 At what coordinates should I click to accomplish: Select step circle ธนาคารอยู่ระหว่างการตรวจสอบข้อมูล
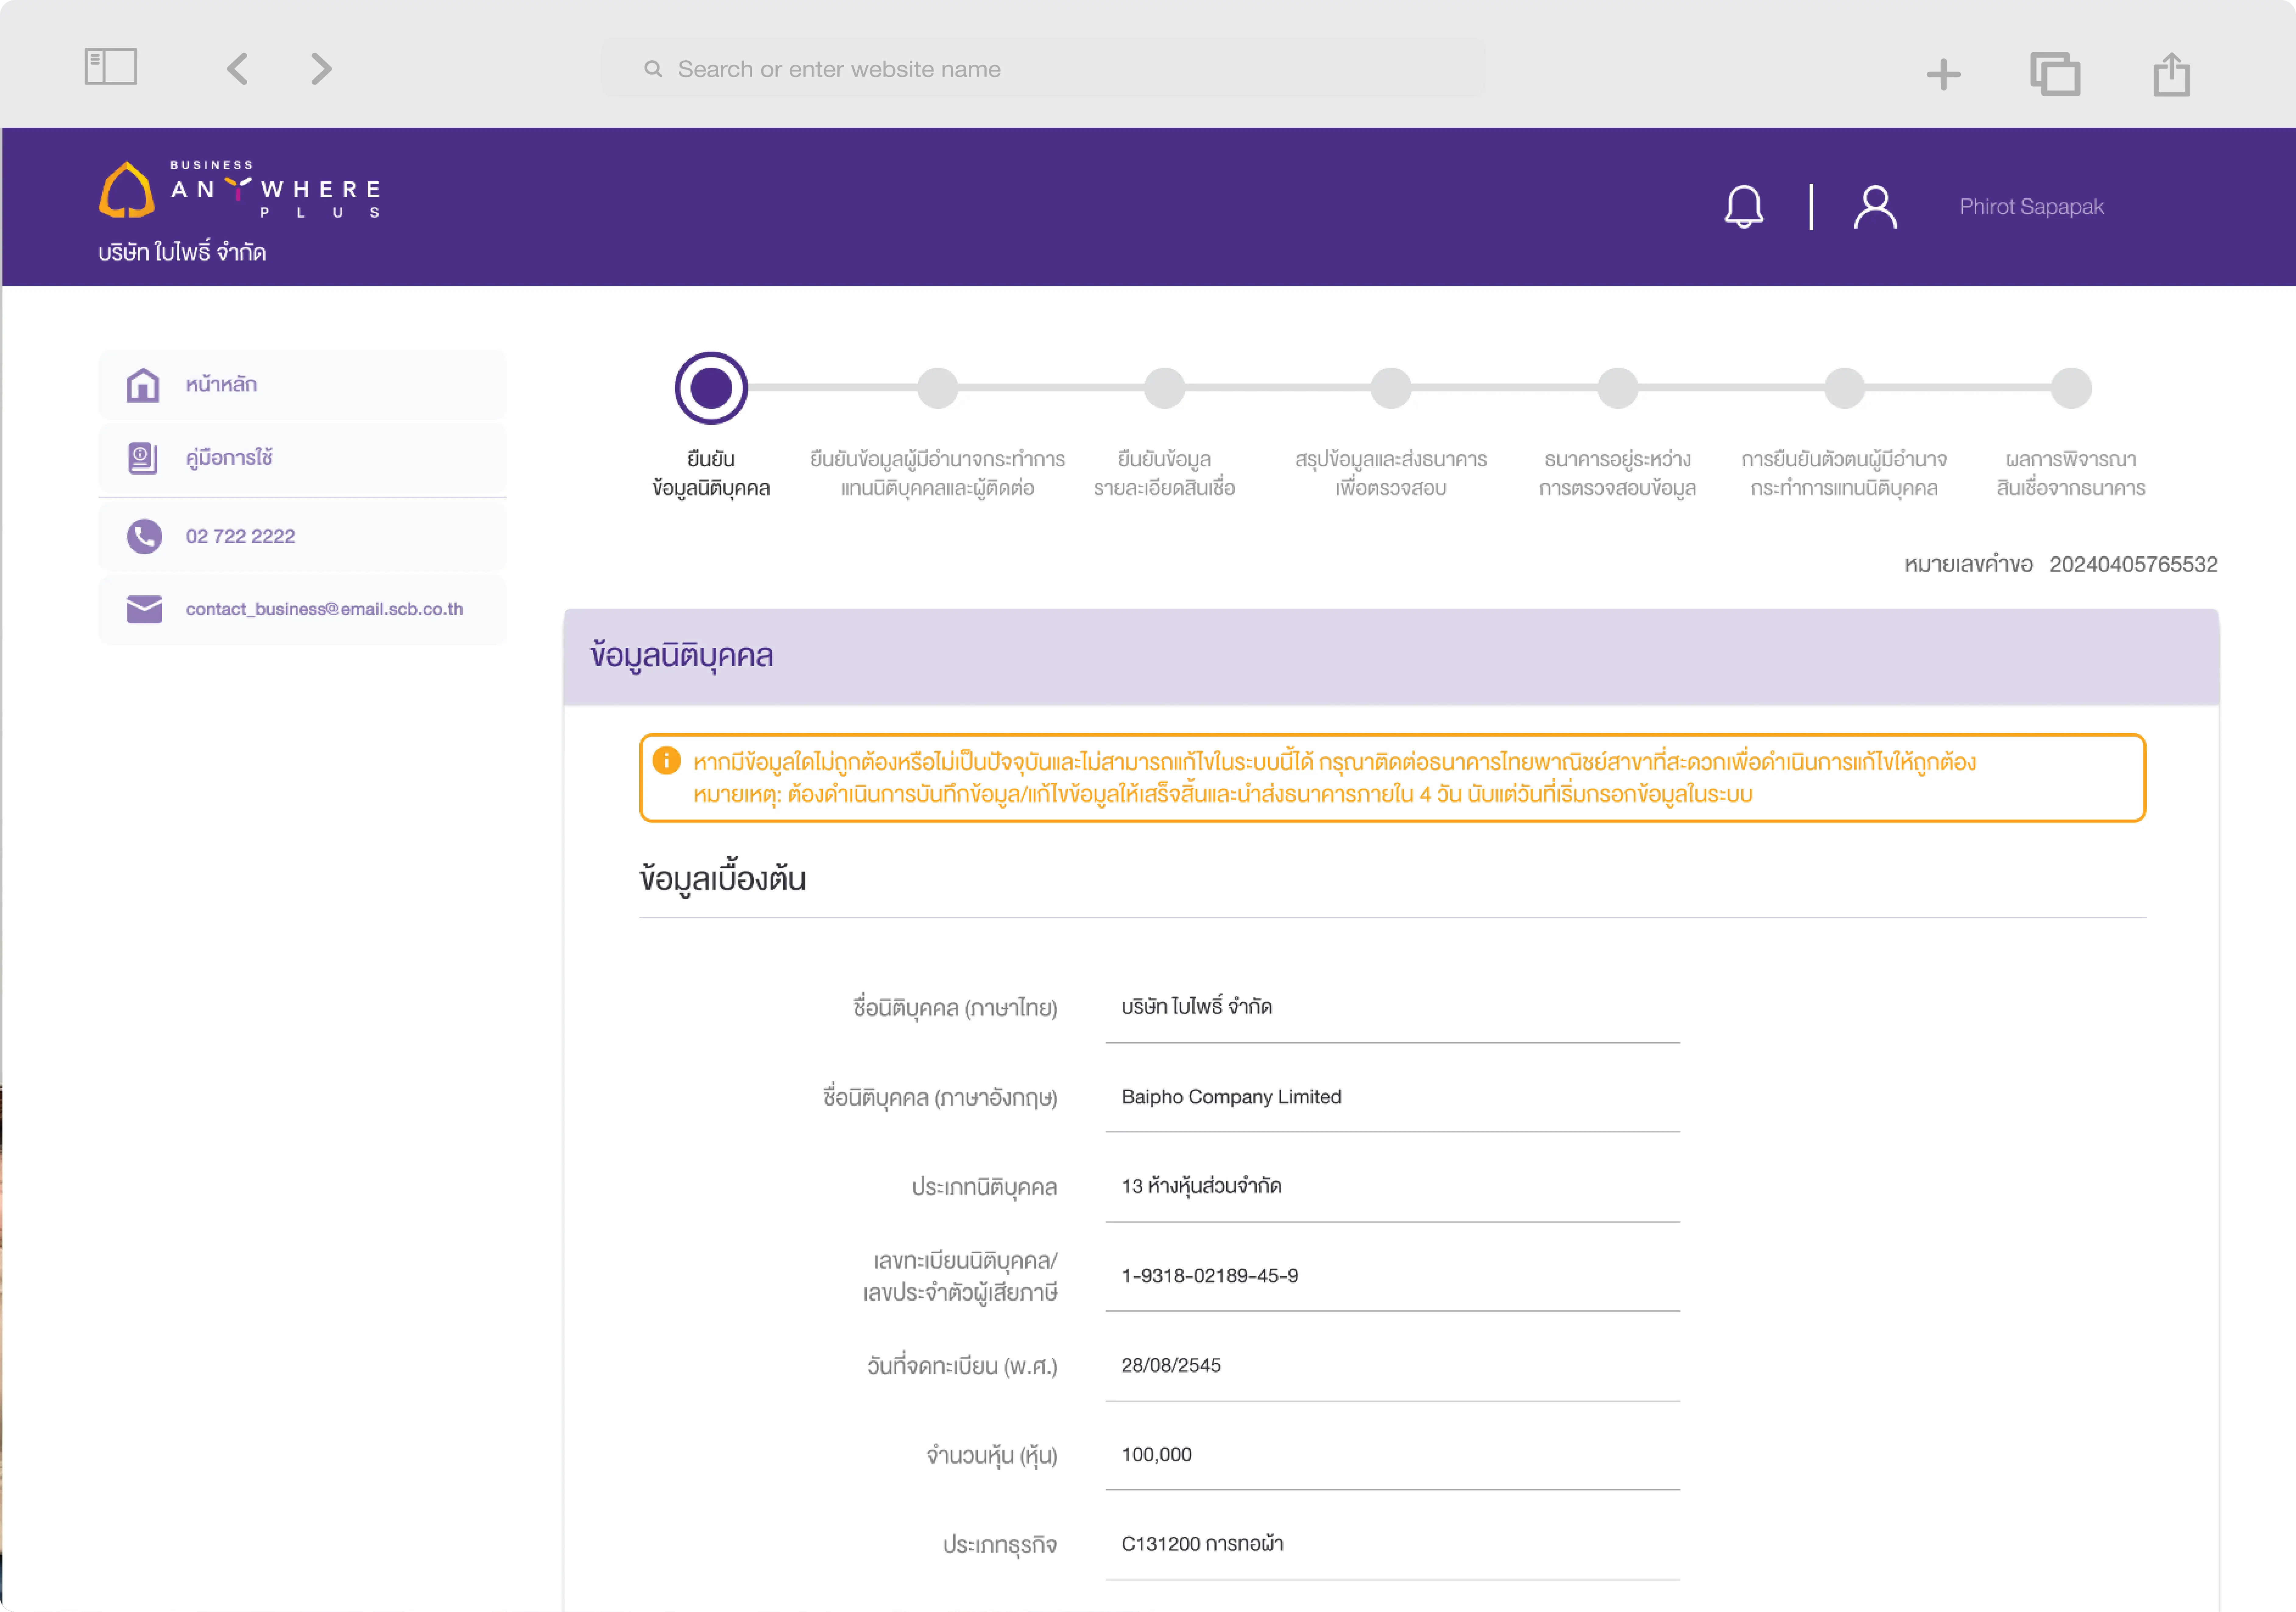coord(1618,388)
